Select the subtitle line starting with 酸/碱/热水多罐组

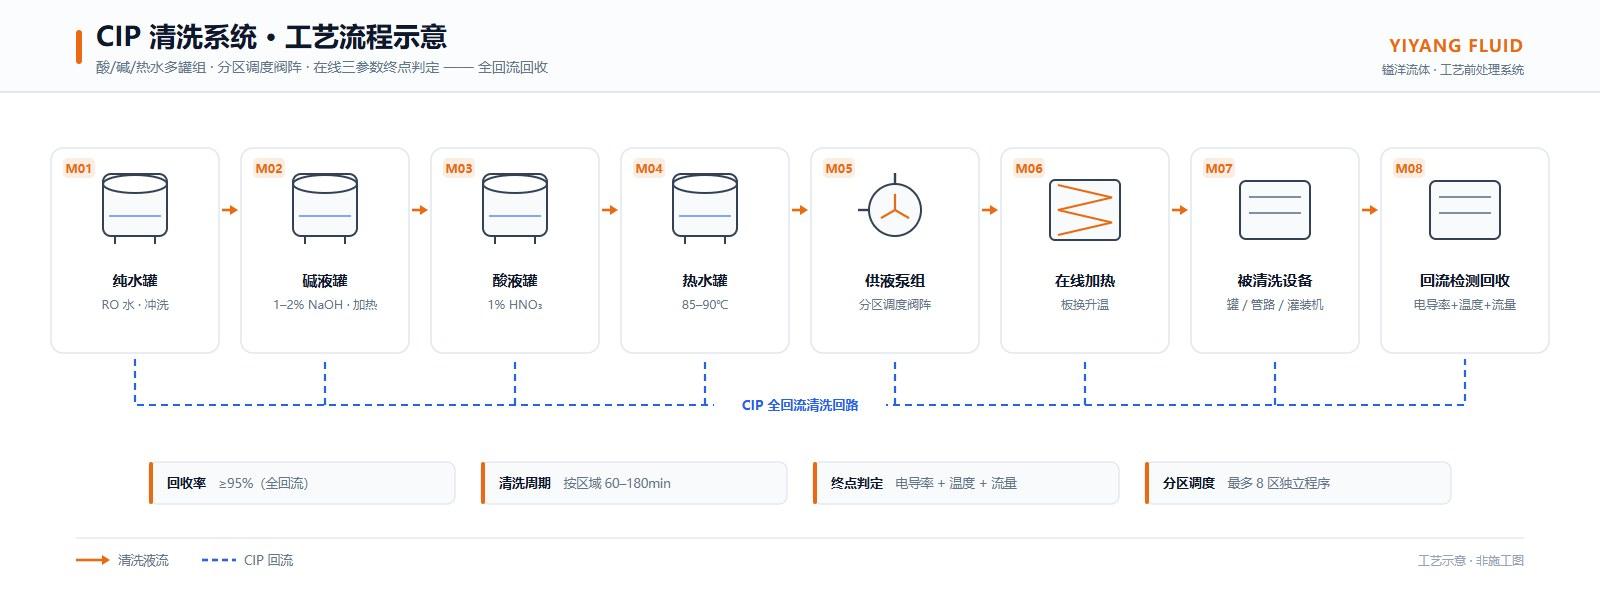pyautogui.click(x=322, y=68)
